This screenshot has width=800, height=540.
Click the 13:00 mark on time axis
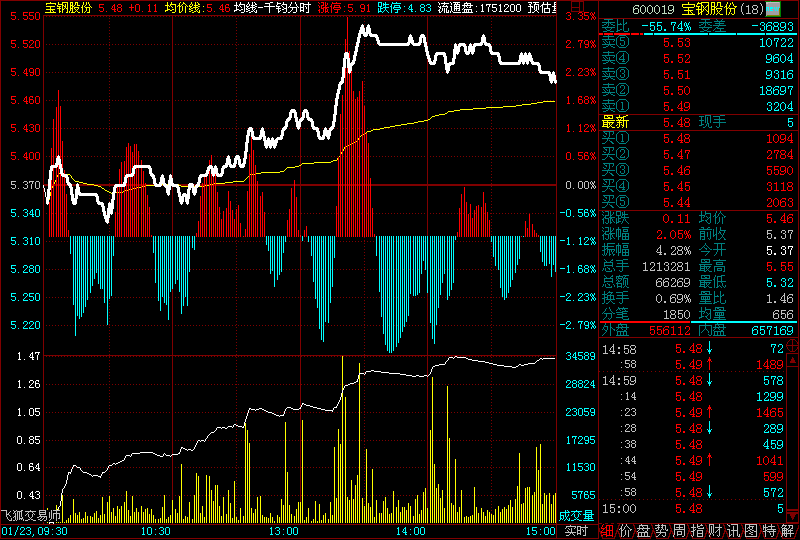284,531
